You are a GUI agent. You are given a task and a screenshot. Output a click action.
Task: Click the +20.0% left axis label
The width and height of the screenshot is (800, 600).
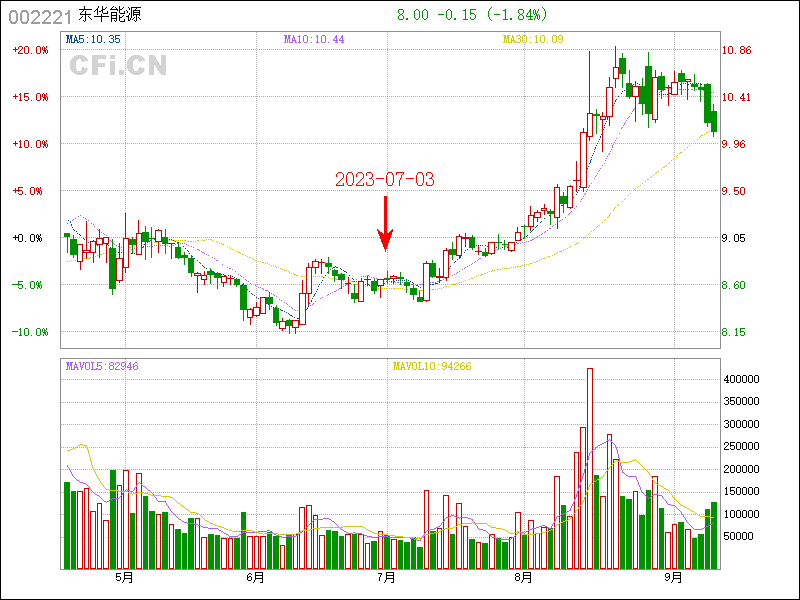pyautogui.click(x=30, y=50)
